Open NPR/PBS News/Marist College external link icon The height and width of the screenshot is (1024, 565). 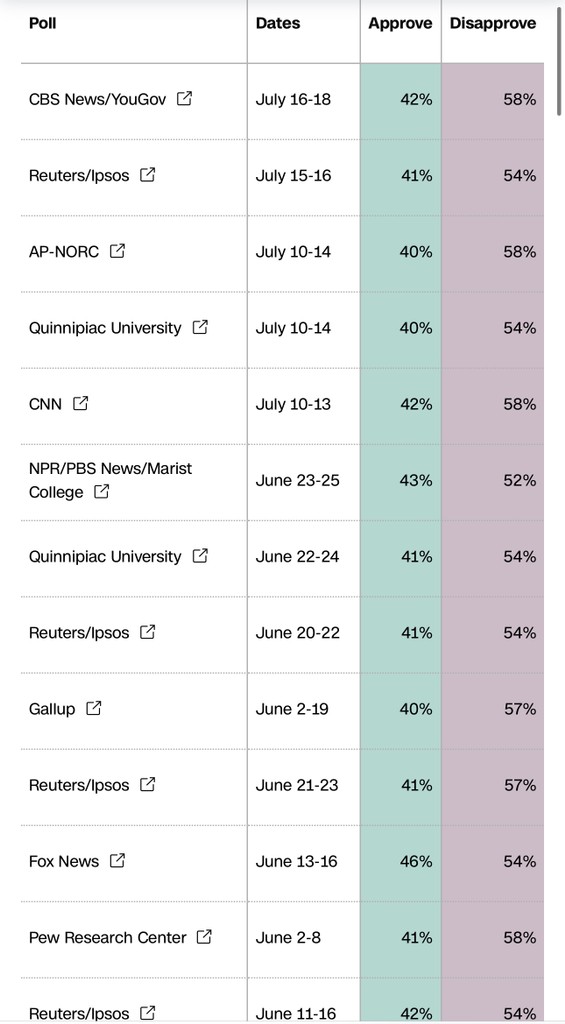tap(101, 491)
